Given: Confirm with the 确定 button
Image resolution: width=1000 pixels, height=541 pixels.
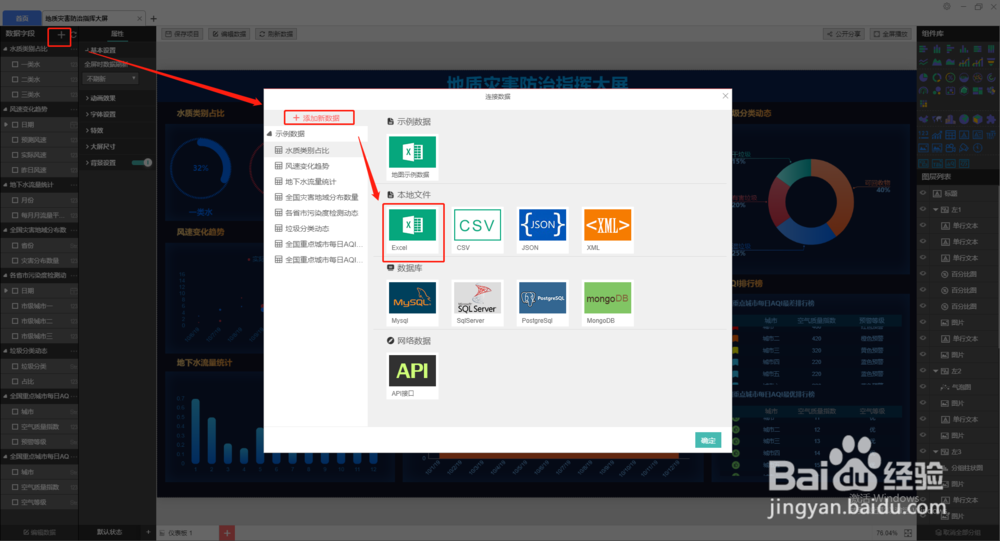Looking at the screenshot, I should pos(708,440).
